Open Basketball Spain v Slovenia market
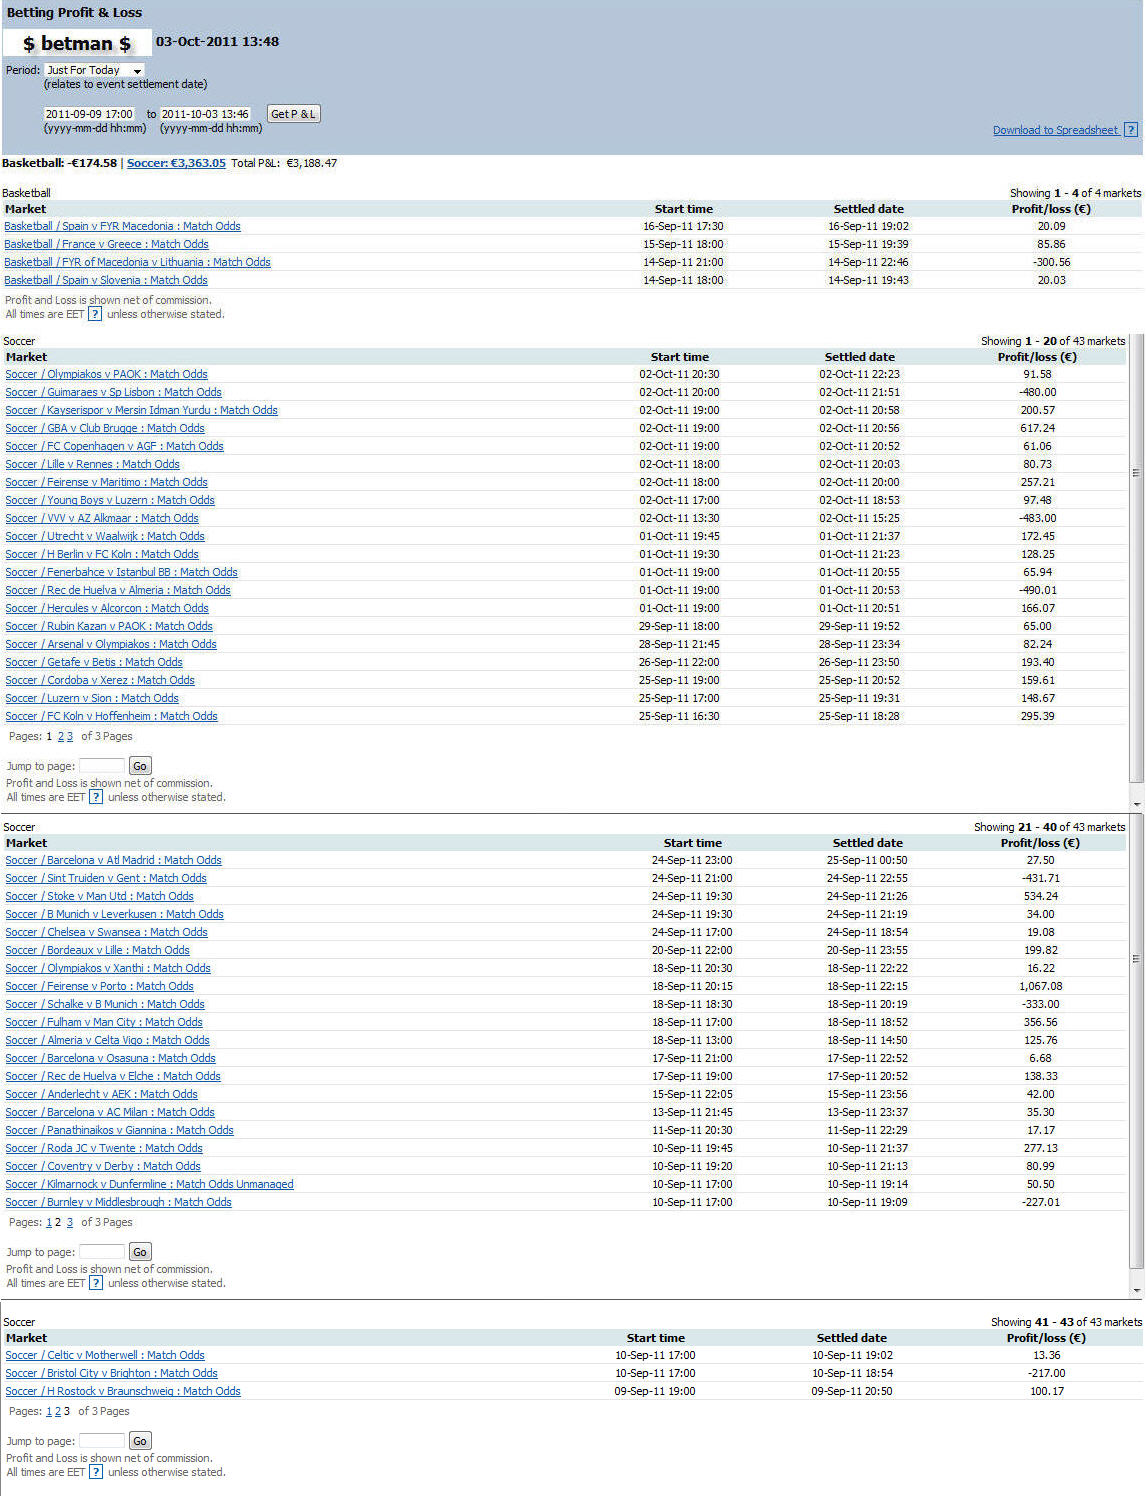Viewport: 1146px width, 1496px height. click(106, 280)
